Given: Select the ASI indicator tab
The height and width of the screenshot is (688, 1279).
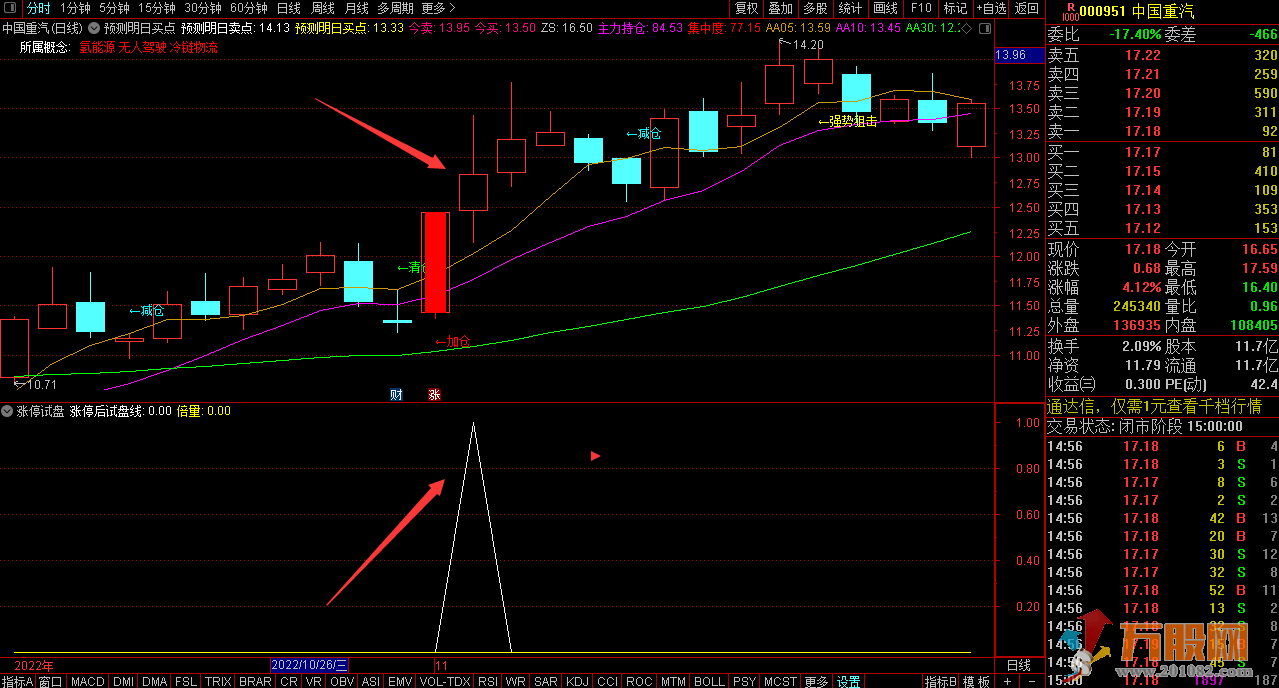Looking at the screenshot, I should pos(370,681).
